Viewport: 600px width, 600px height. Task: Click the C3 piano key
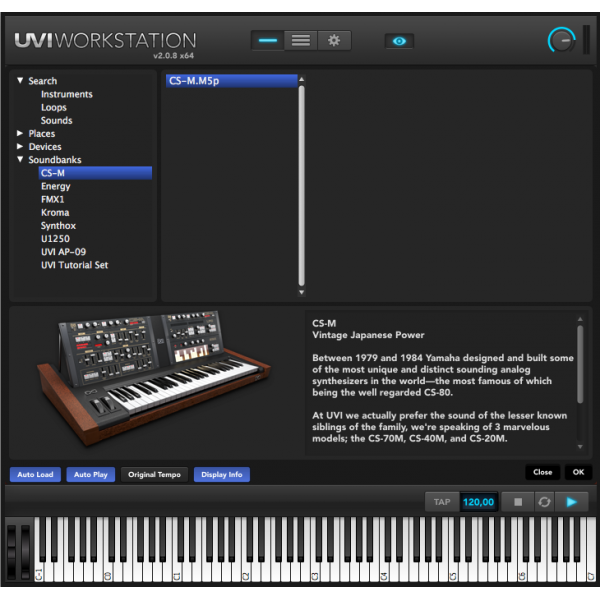click(x=315, y=572)
